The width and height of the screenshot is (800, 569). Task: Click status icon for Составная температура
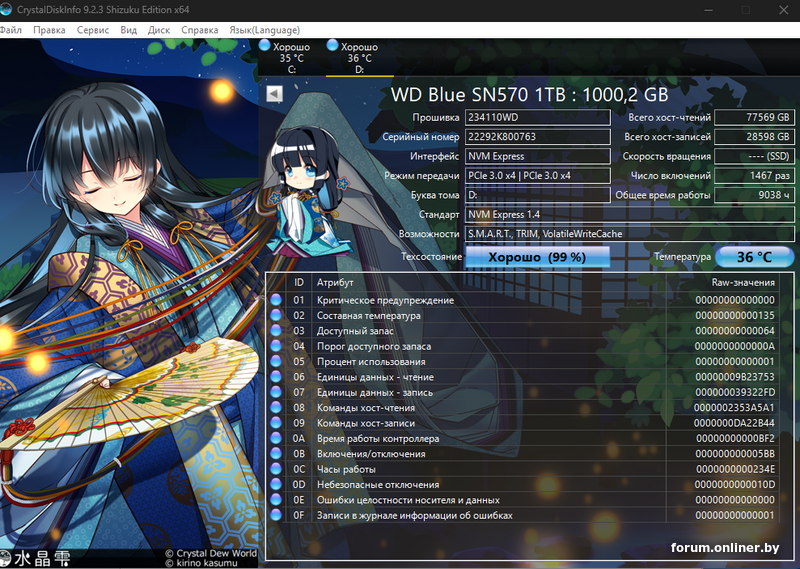276,315
